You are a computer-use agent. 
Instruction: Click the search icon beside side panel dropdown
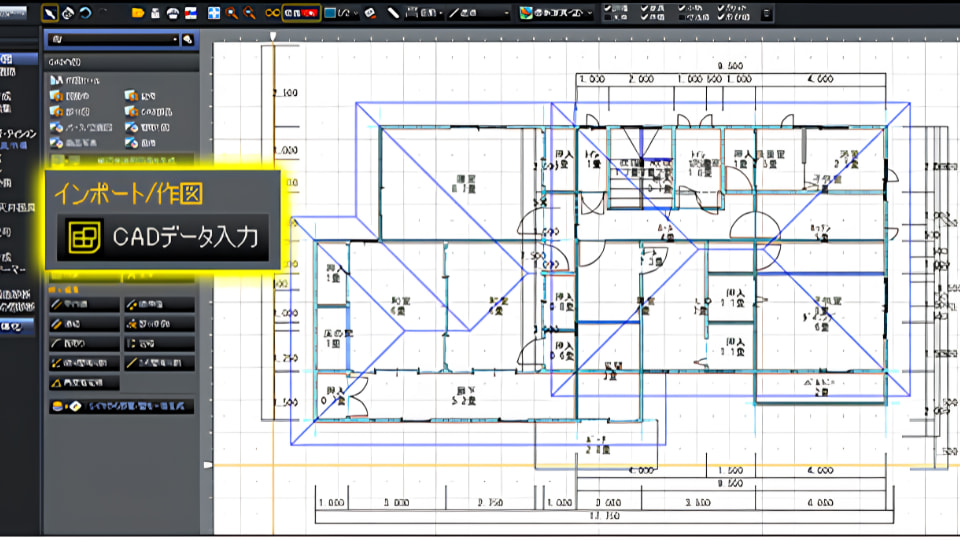pyautogui.click(x=188, y=40)
